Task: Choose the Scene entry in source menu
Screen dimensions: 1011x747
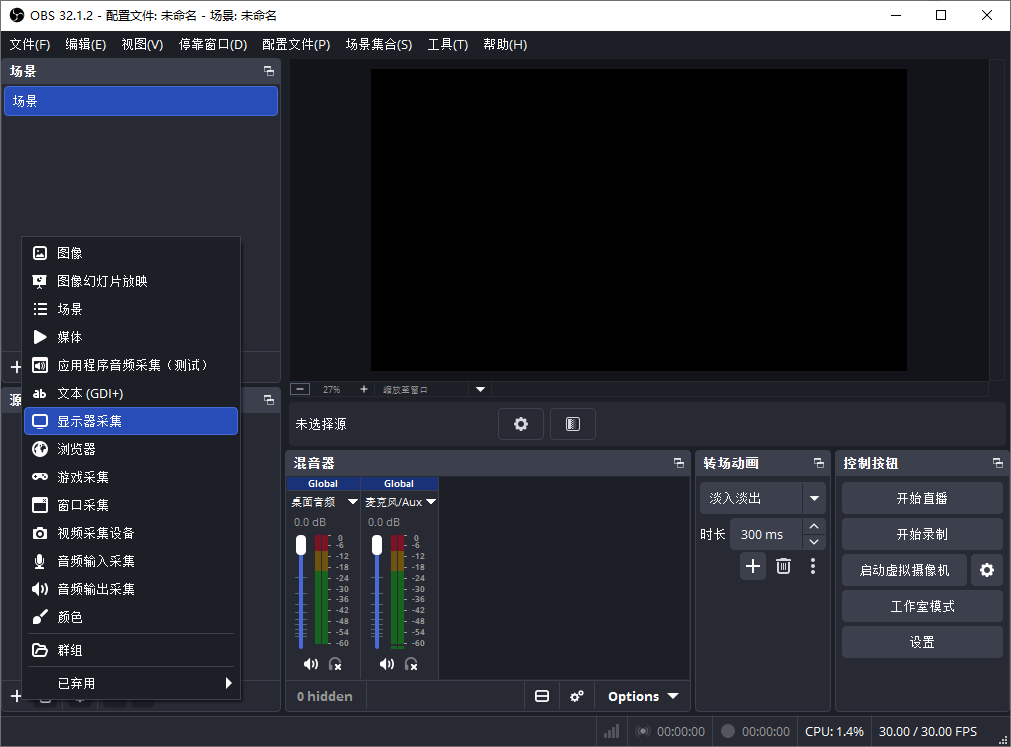Action: 131,309
